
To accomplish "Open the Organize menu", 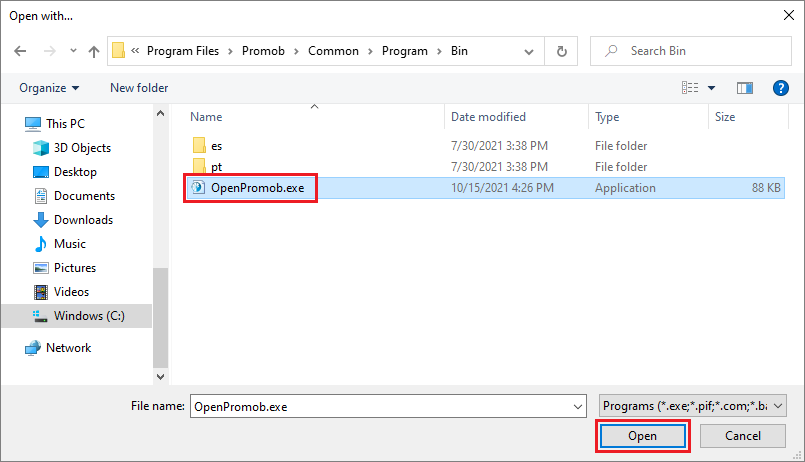I will tap(49, 88).
